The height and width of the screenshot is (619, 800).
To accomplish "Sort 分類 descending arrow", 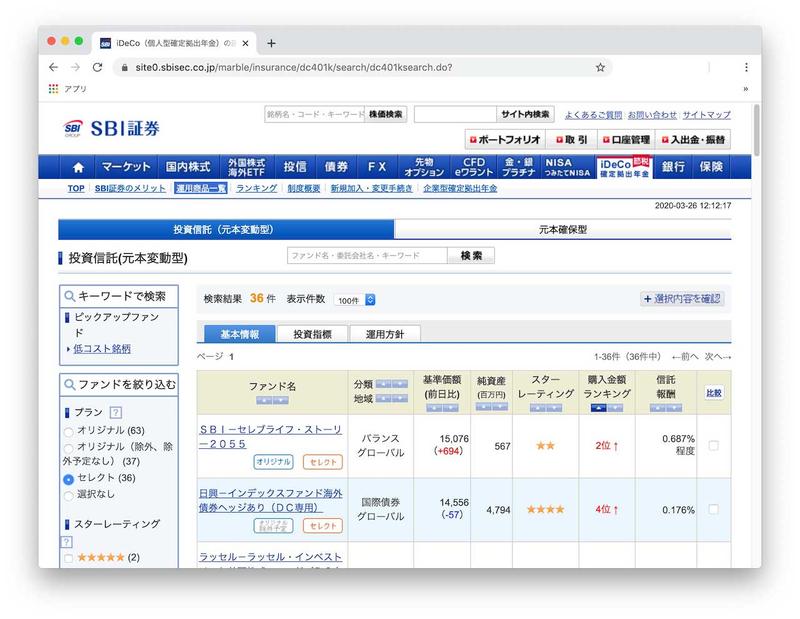I will [x=399, y=384].
